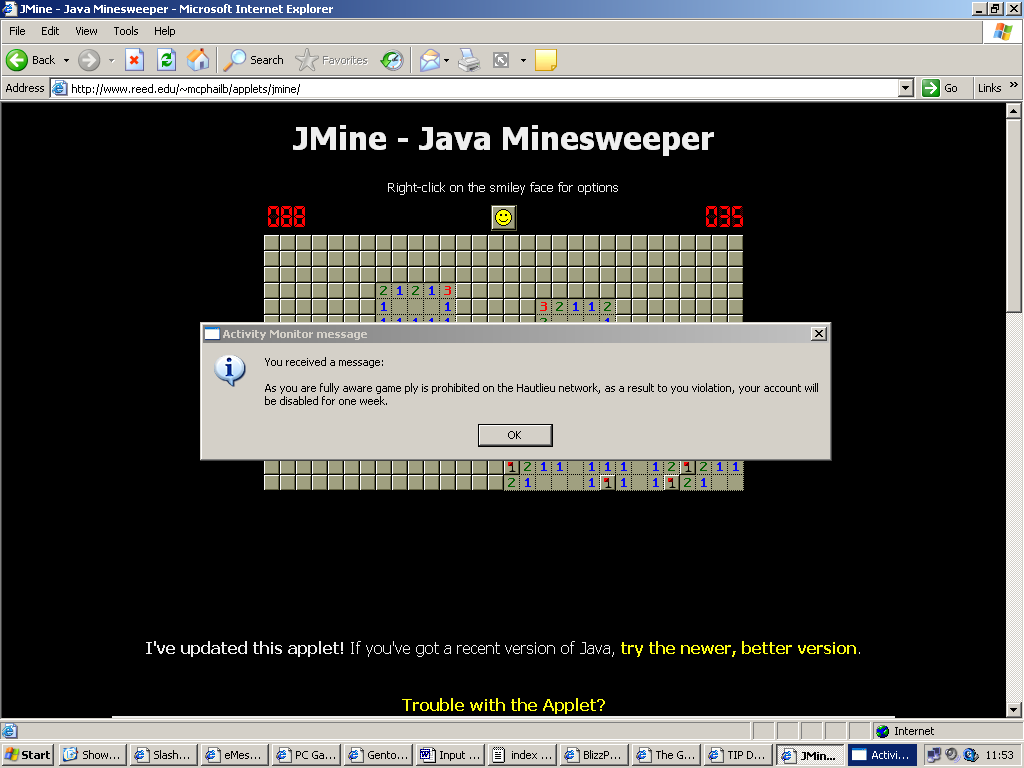Click network tray icon in system tray
This screenshot has width=1024, height=768.
point(934,755)
